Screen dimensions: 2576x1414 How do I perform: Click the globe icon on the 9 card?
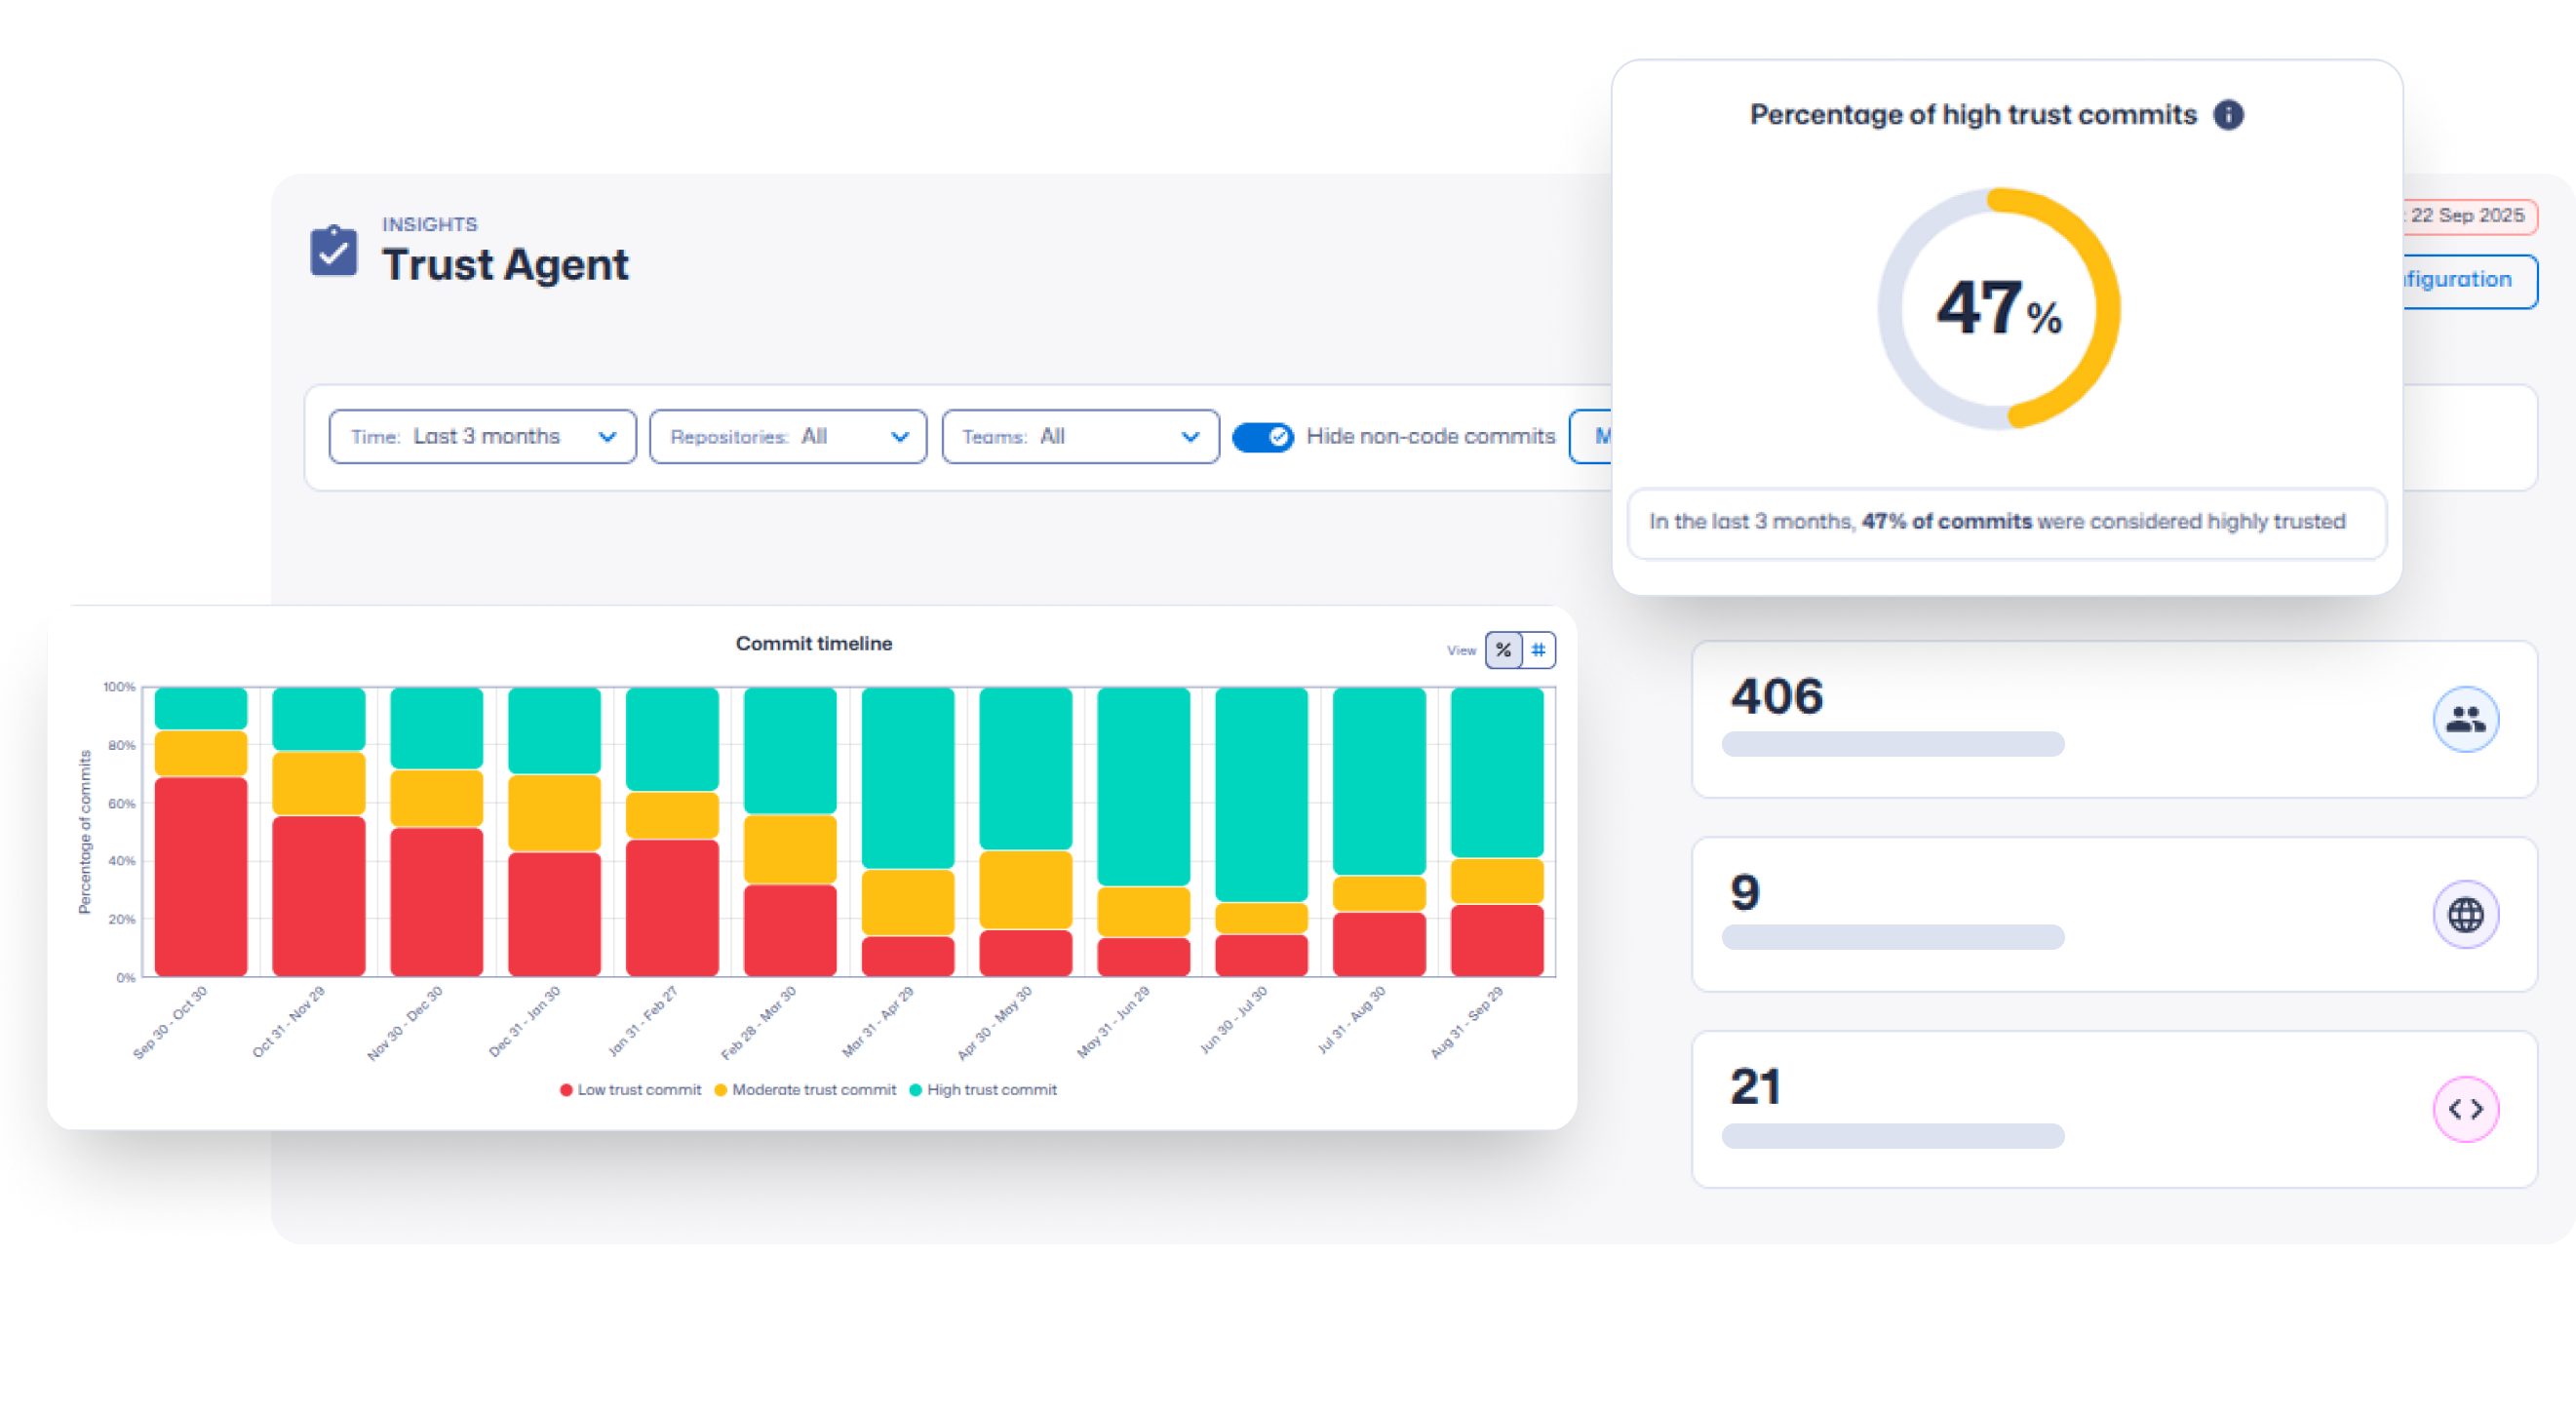(x=2464, y=913)
